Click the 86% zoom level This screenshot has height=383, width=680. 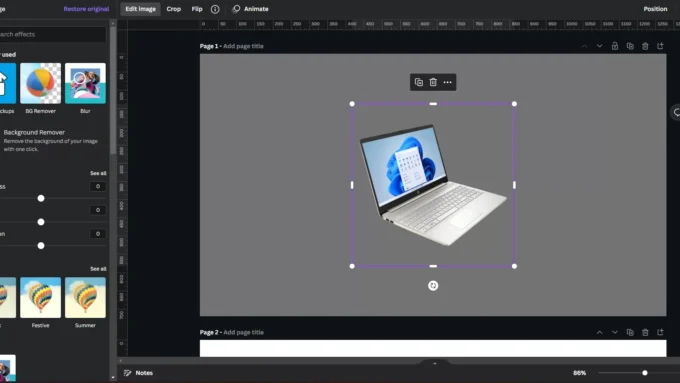coord(579,373)
